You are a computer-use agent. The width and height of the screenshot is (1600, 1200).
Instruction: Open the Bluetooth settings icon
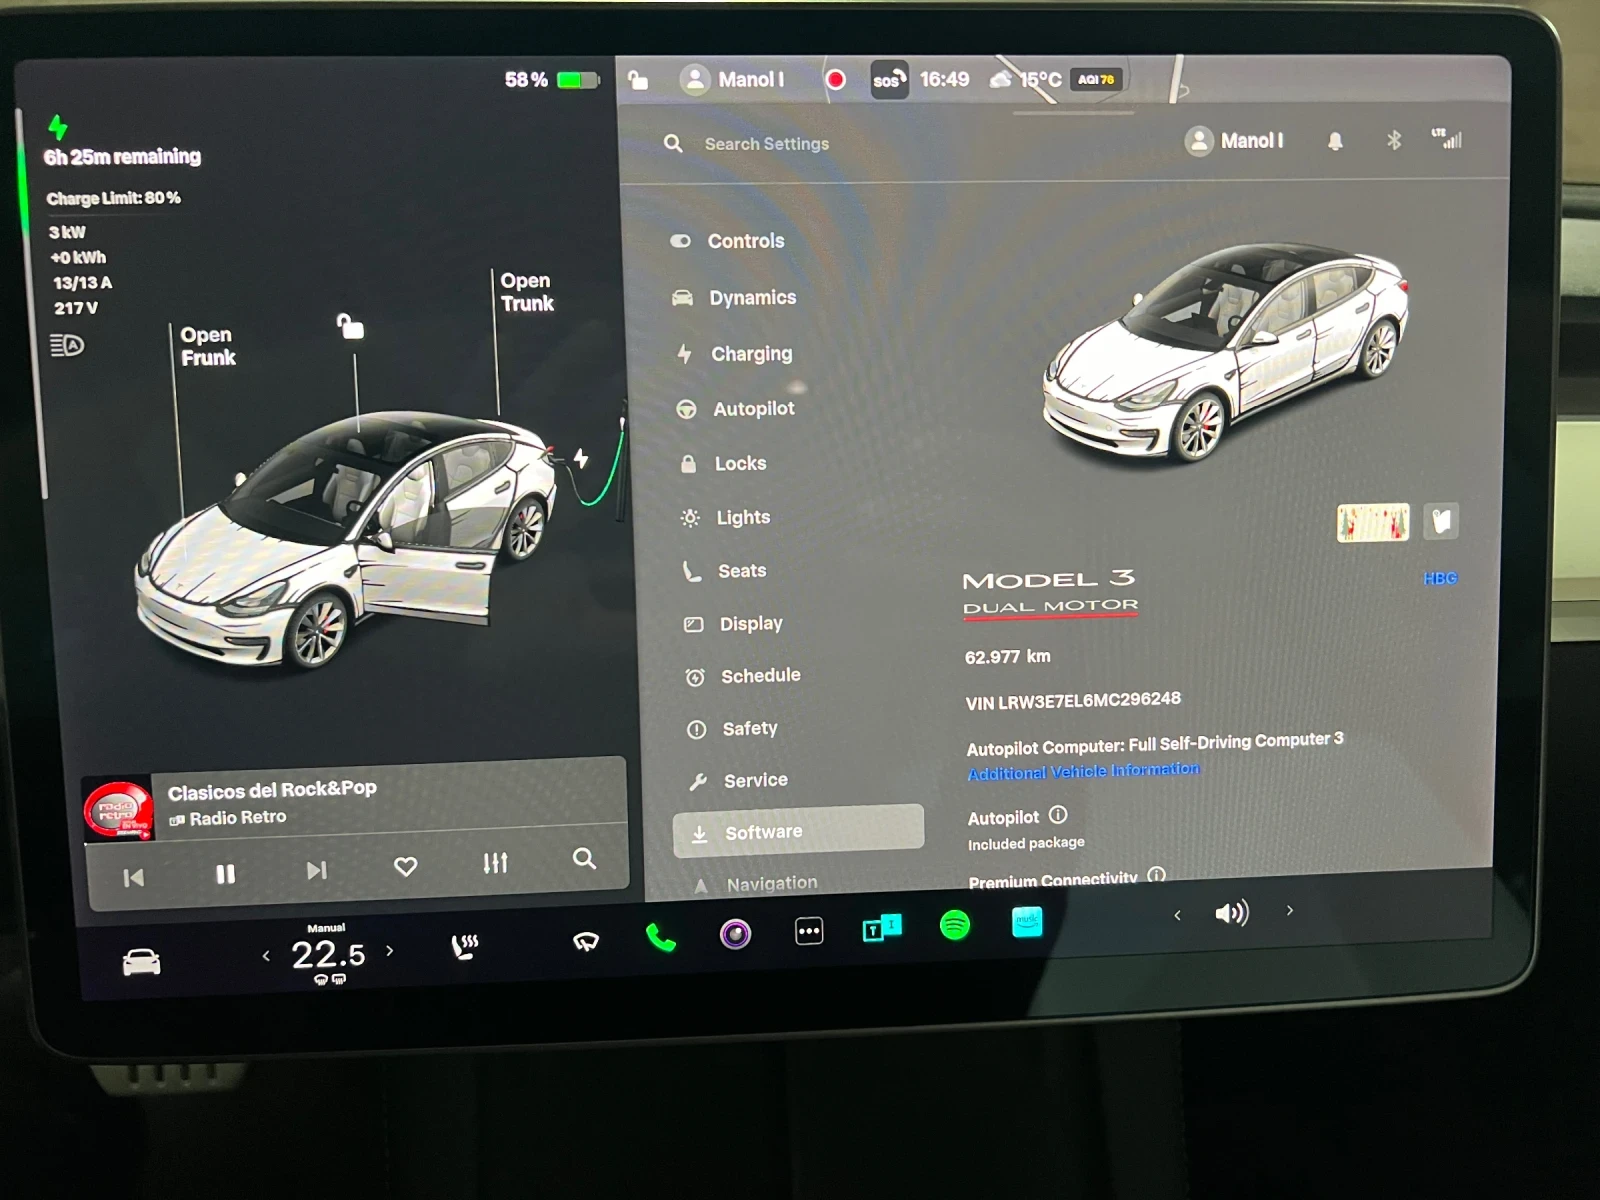coord(1394,141)
